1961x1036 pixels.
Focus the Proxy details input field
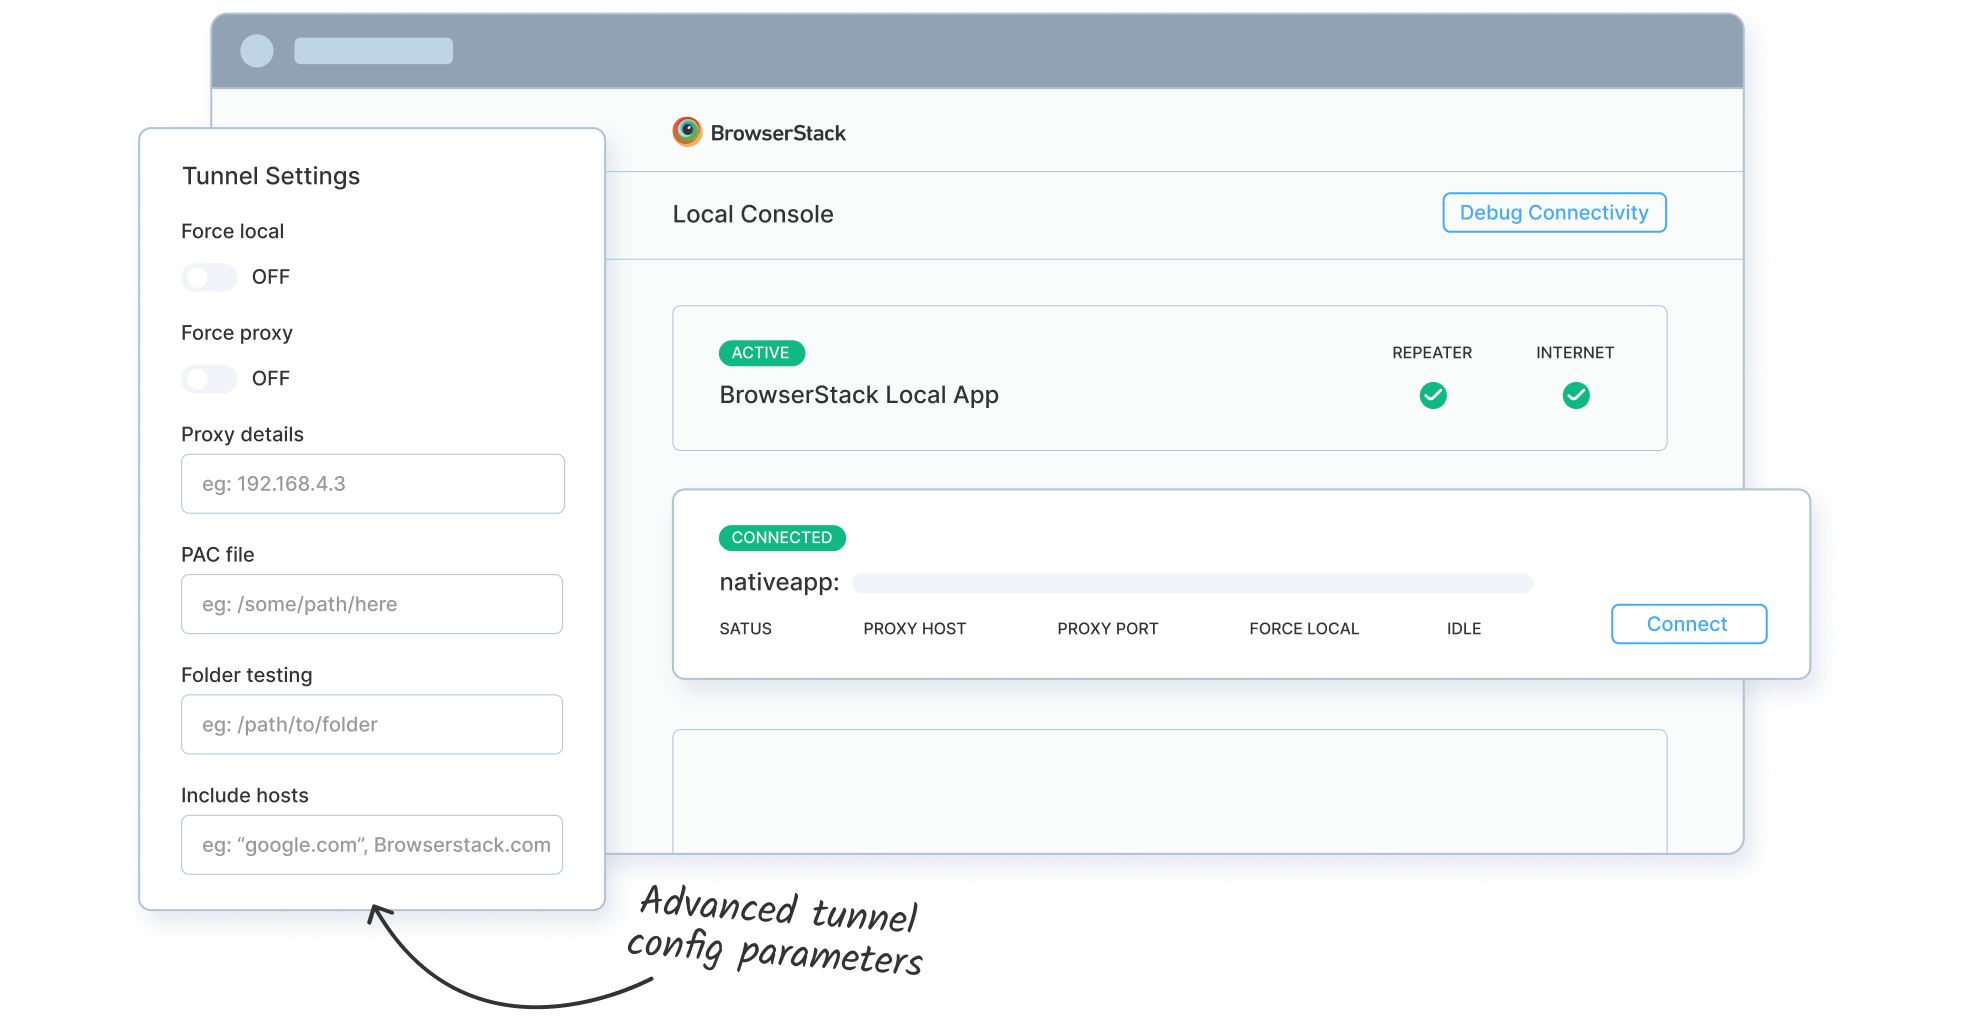click(x=373, y=484)
